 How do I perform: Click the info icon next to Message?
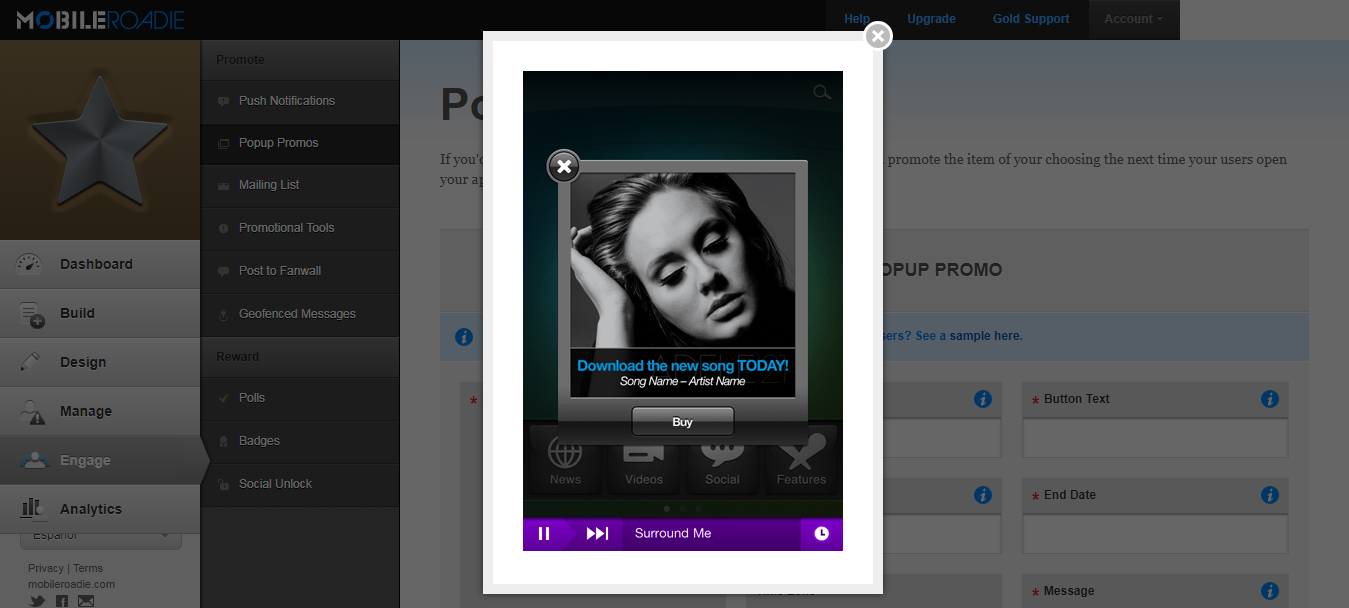[x=1270, y=591]
